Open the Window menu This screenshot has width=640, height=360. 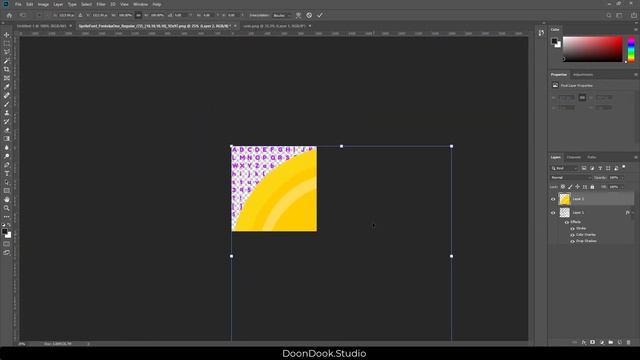(140, 4)
